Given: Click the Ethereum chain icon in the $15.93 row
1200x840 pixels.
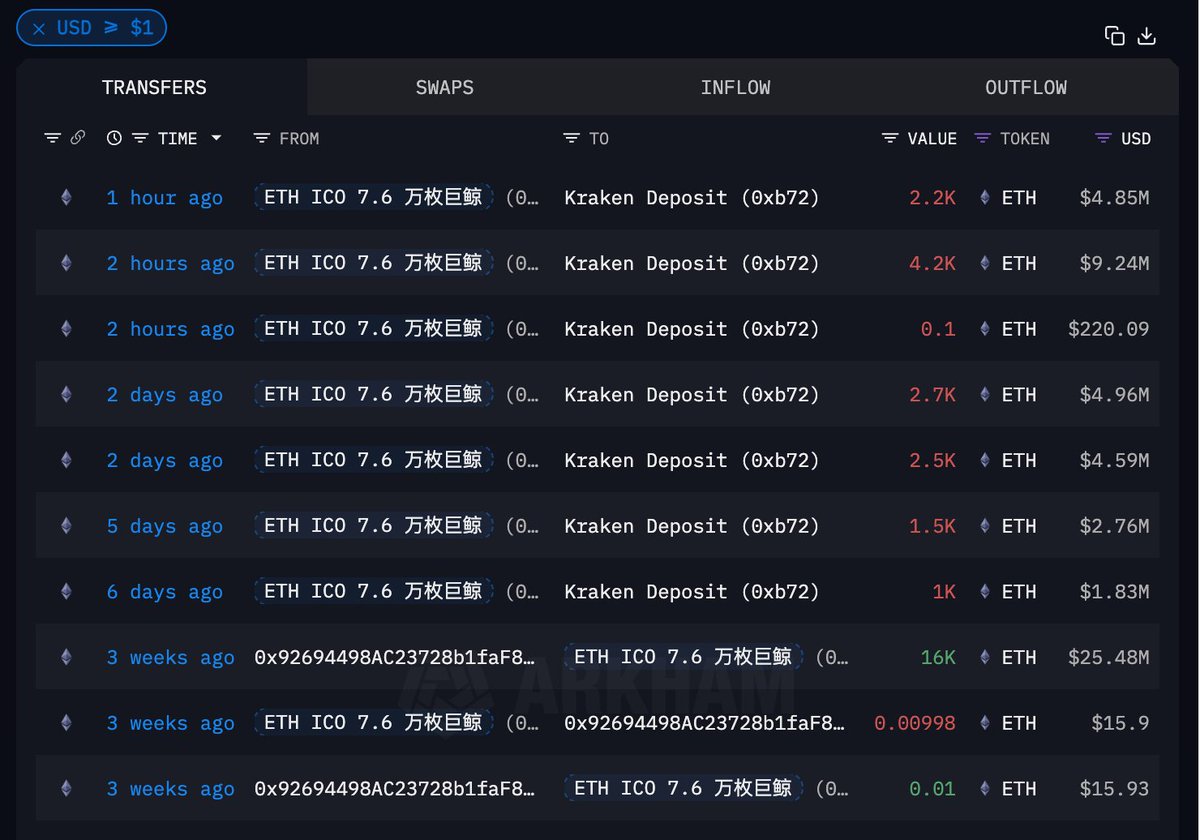Looking at the screenshot, I should pyautogui.click(x=66, y=788).
